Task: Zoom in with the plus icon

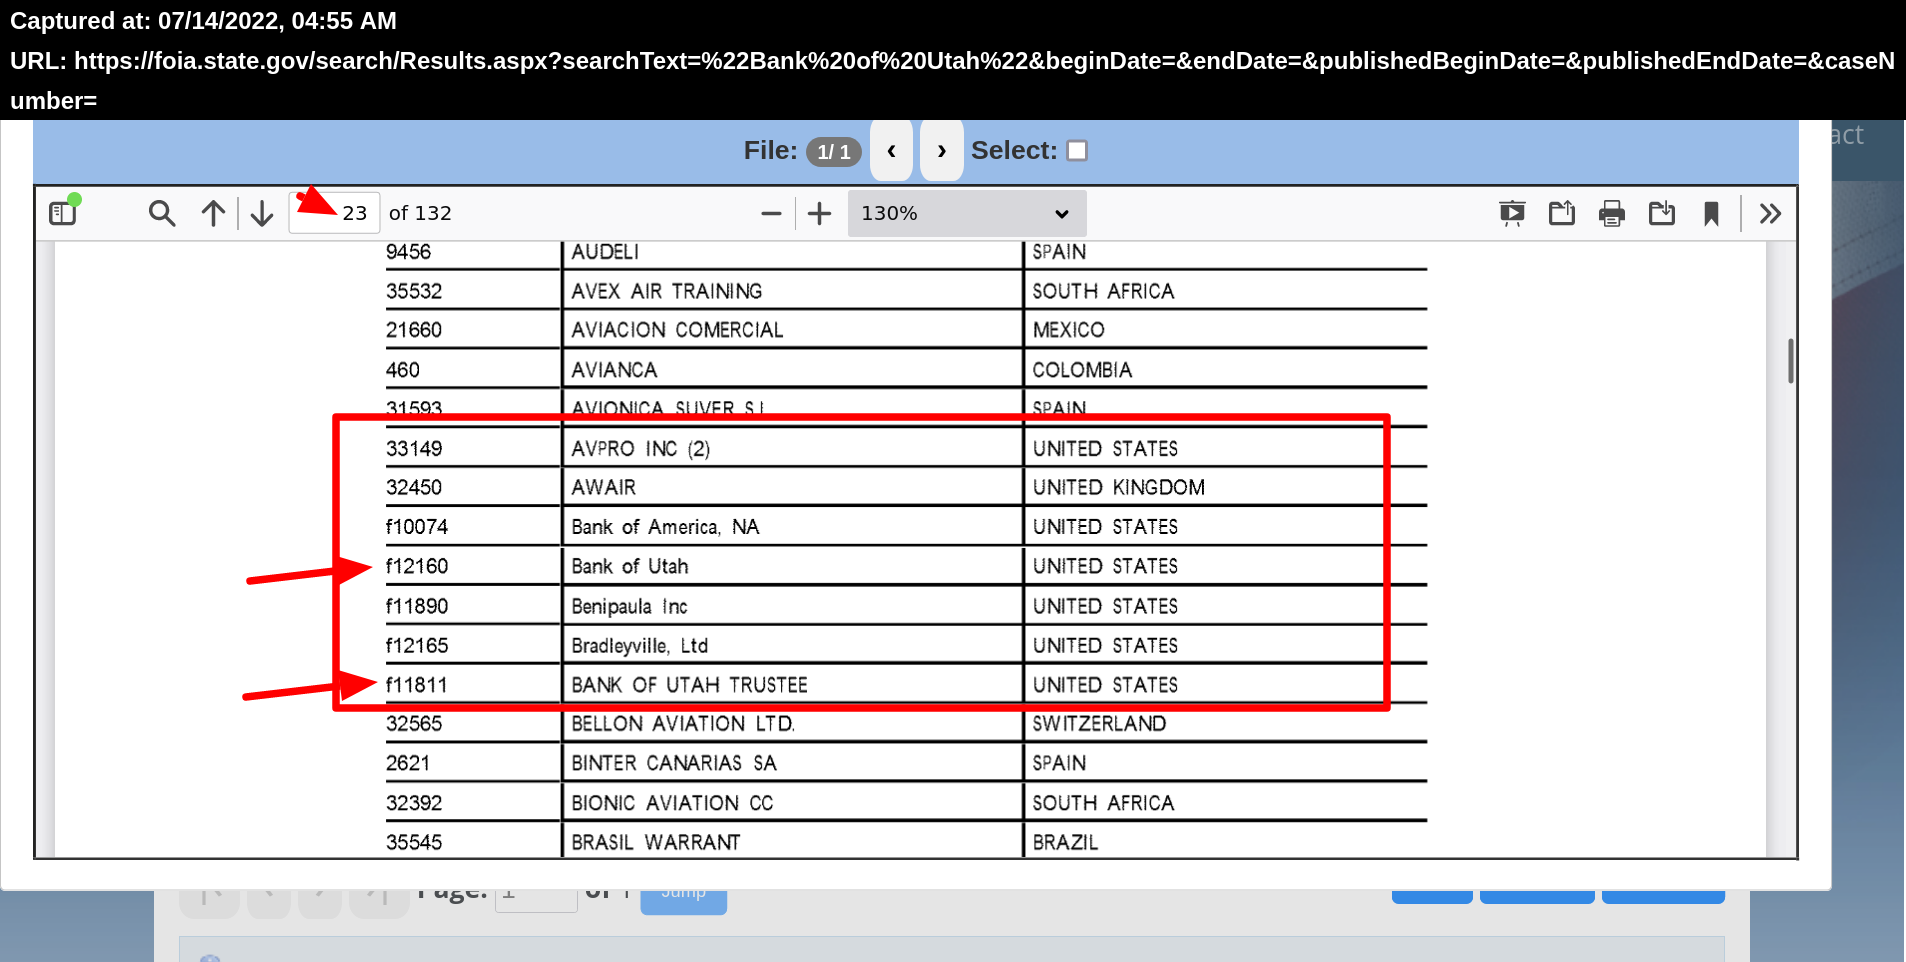Action: click(819, 213)
